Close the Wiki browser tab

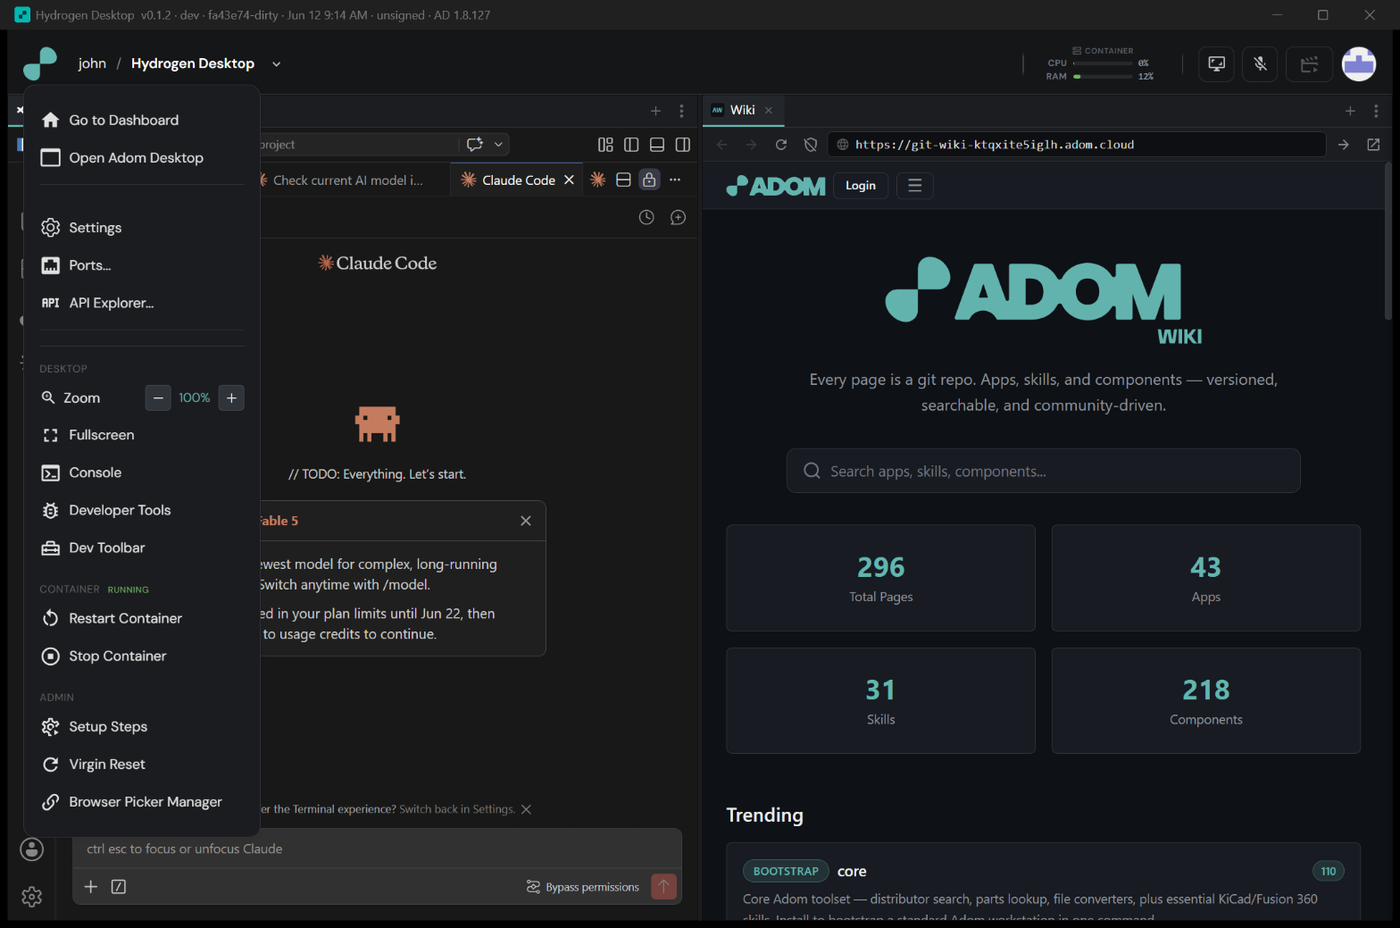pos(769,110)
